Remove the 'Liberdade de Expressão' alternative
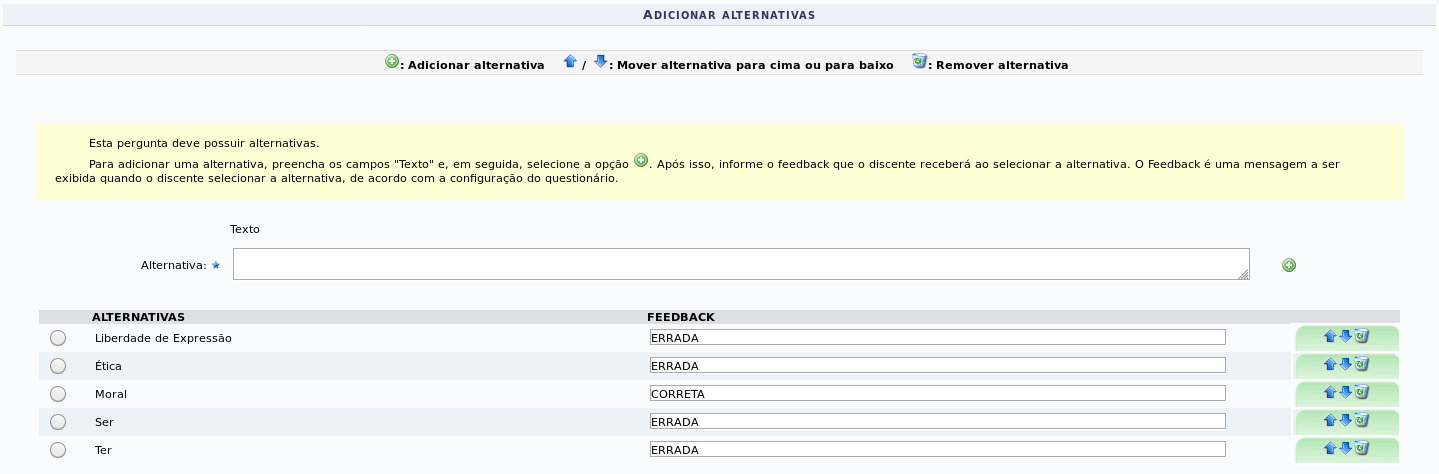The width and height of the screenshot is (1439, 474). 1361,336
